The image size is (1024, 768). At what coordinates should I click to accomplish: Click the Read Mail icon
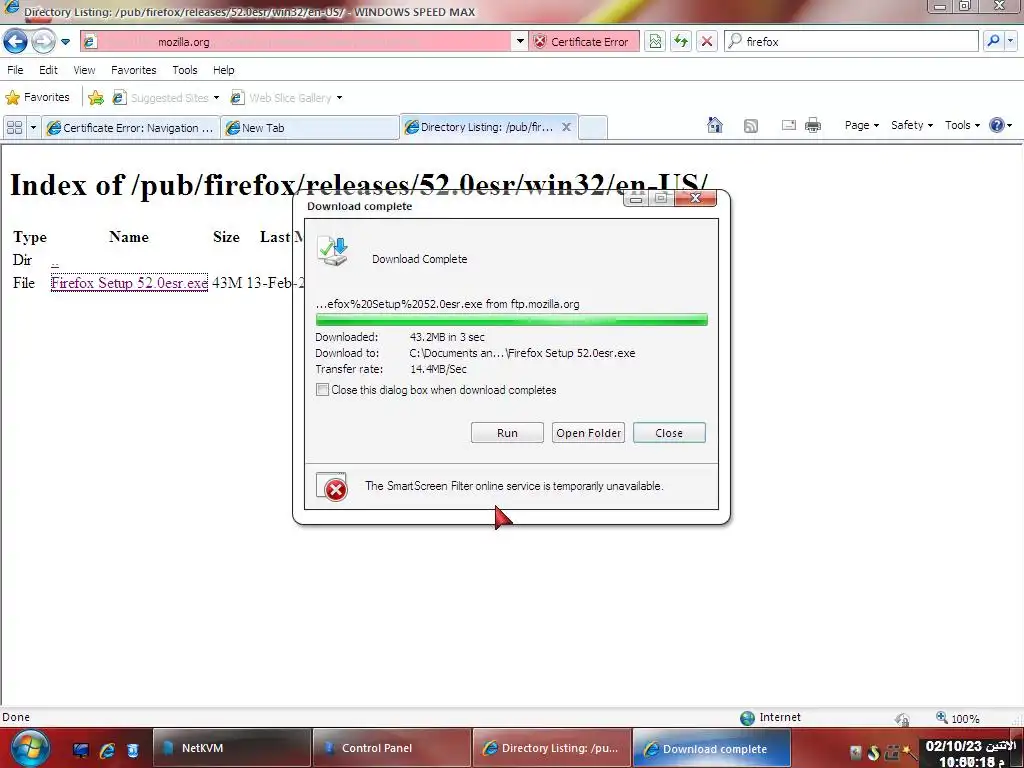coord(789,125)
